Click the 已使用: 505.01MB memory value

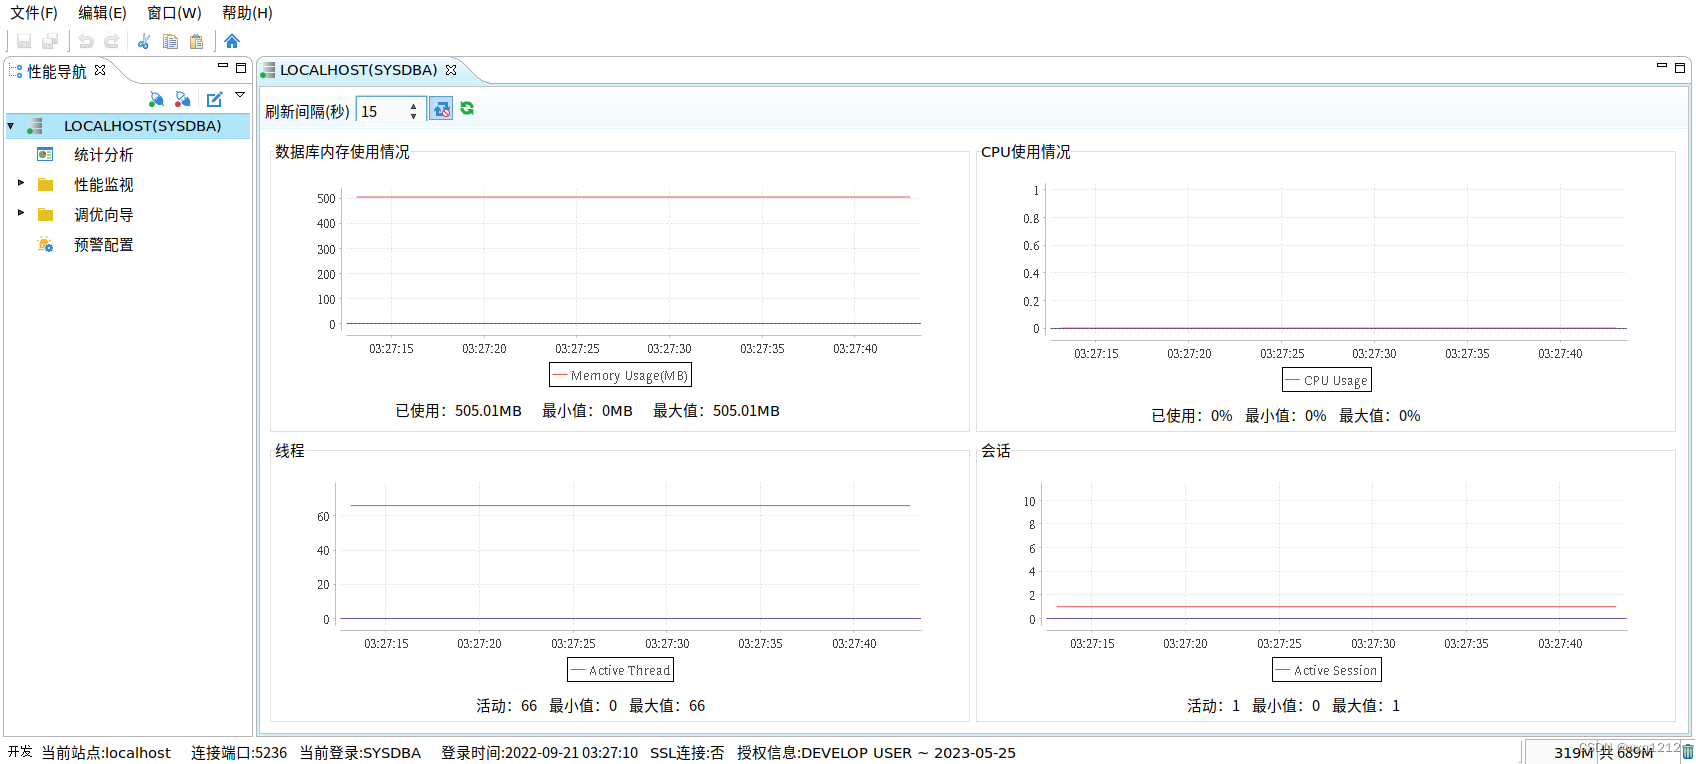pyautogui.click(x=458, y=411)
